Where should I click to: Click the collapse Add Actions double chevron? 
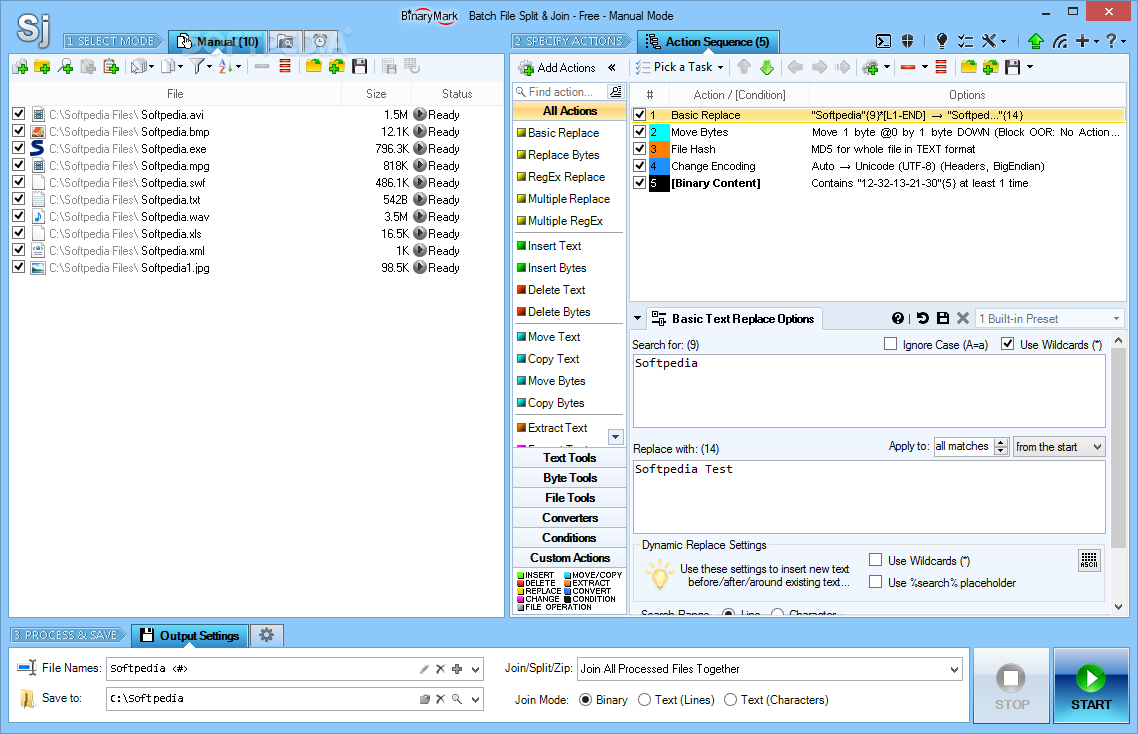612,68
